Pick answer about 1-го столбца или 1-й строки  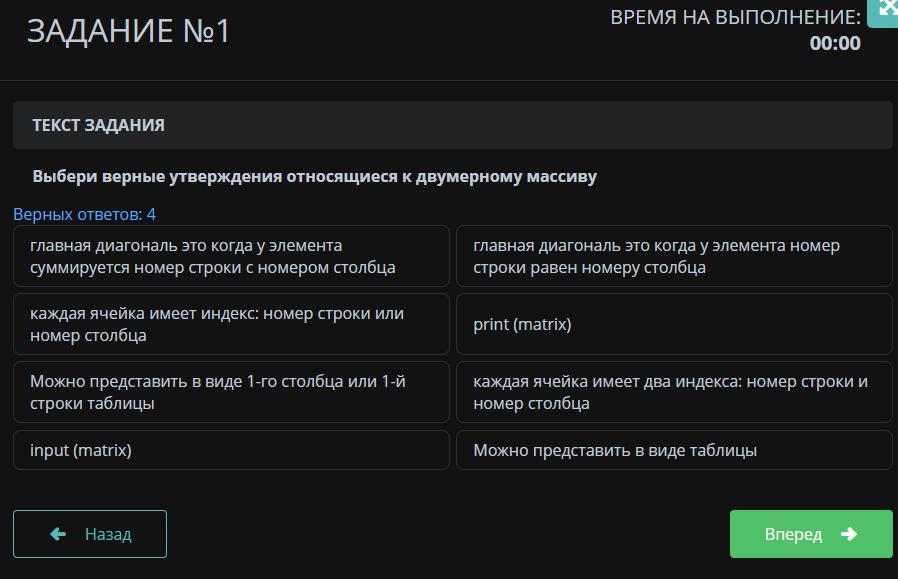231,392
